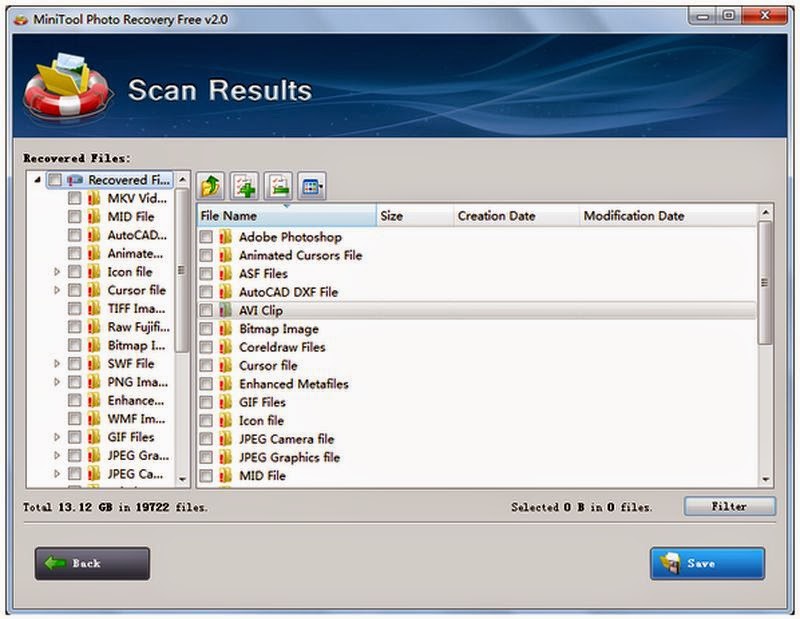Screen dimensions: 800x619
Task: Click the GIF Files folder icon in list
Action: pyautogui.click(x=225, y=403)
